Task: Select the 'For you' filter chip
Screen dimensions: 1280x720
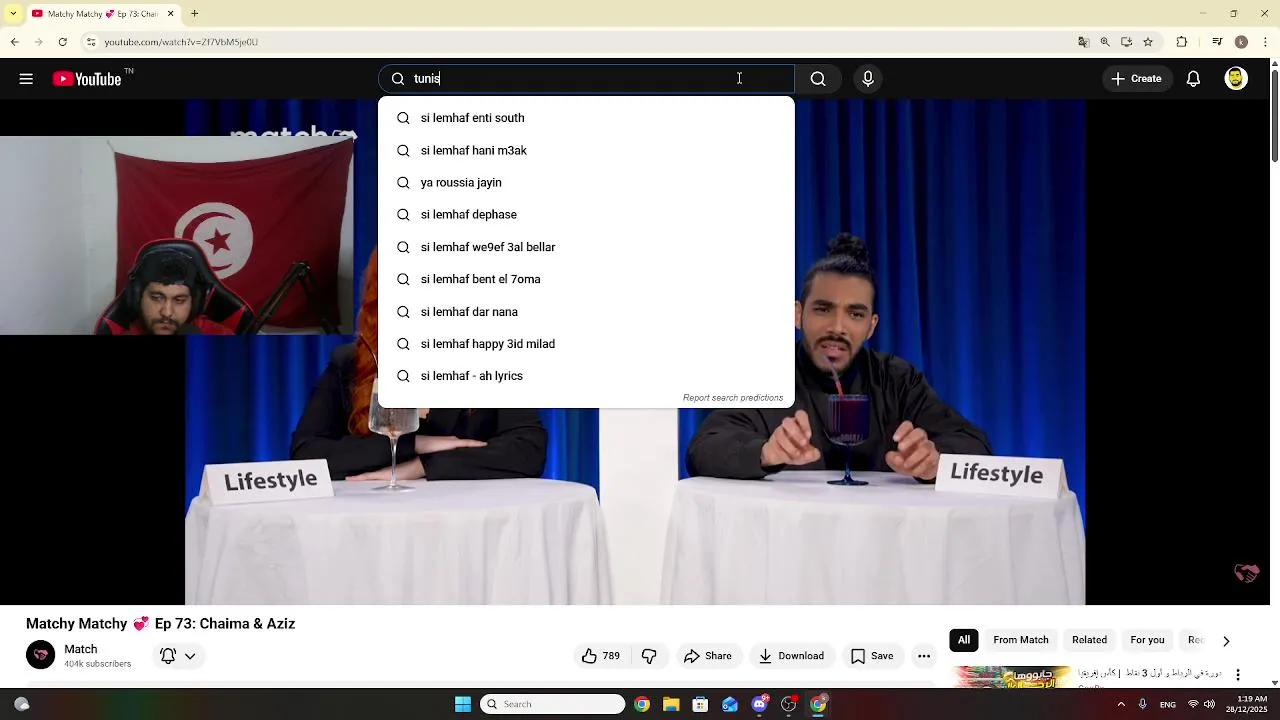Action: tap(1147, 640)
